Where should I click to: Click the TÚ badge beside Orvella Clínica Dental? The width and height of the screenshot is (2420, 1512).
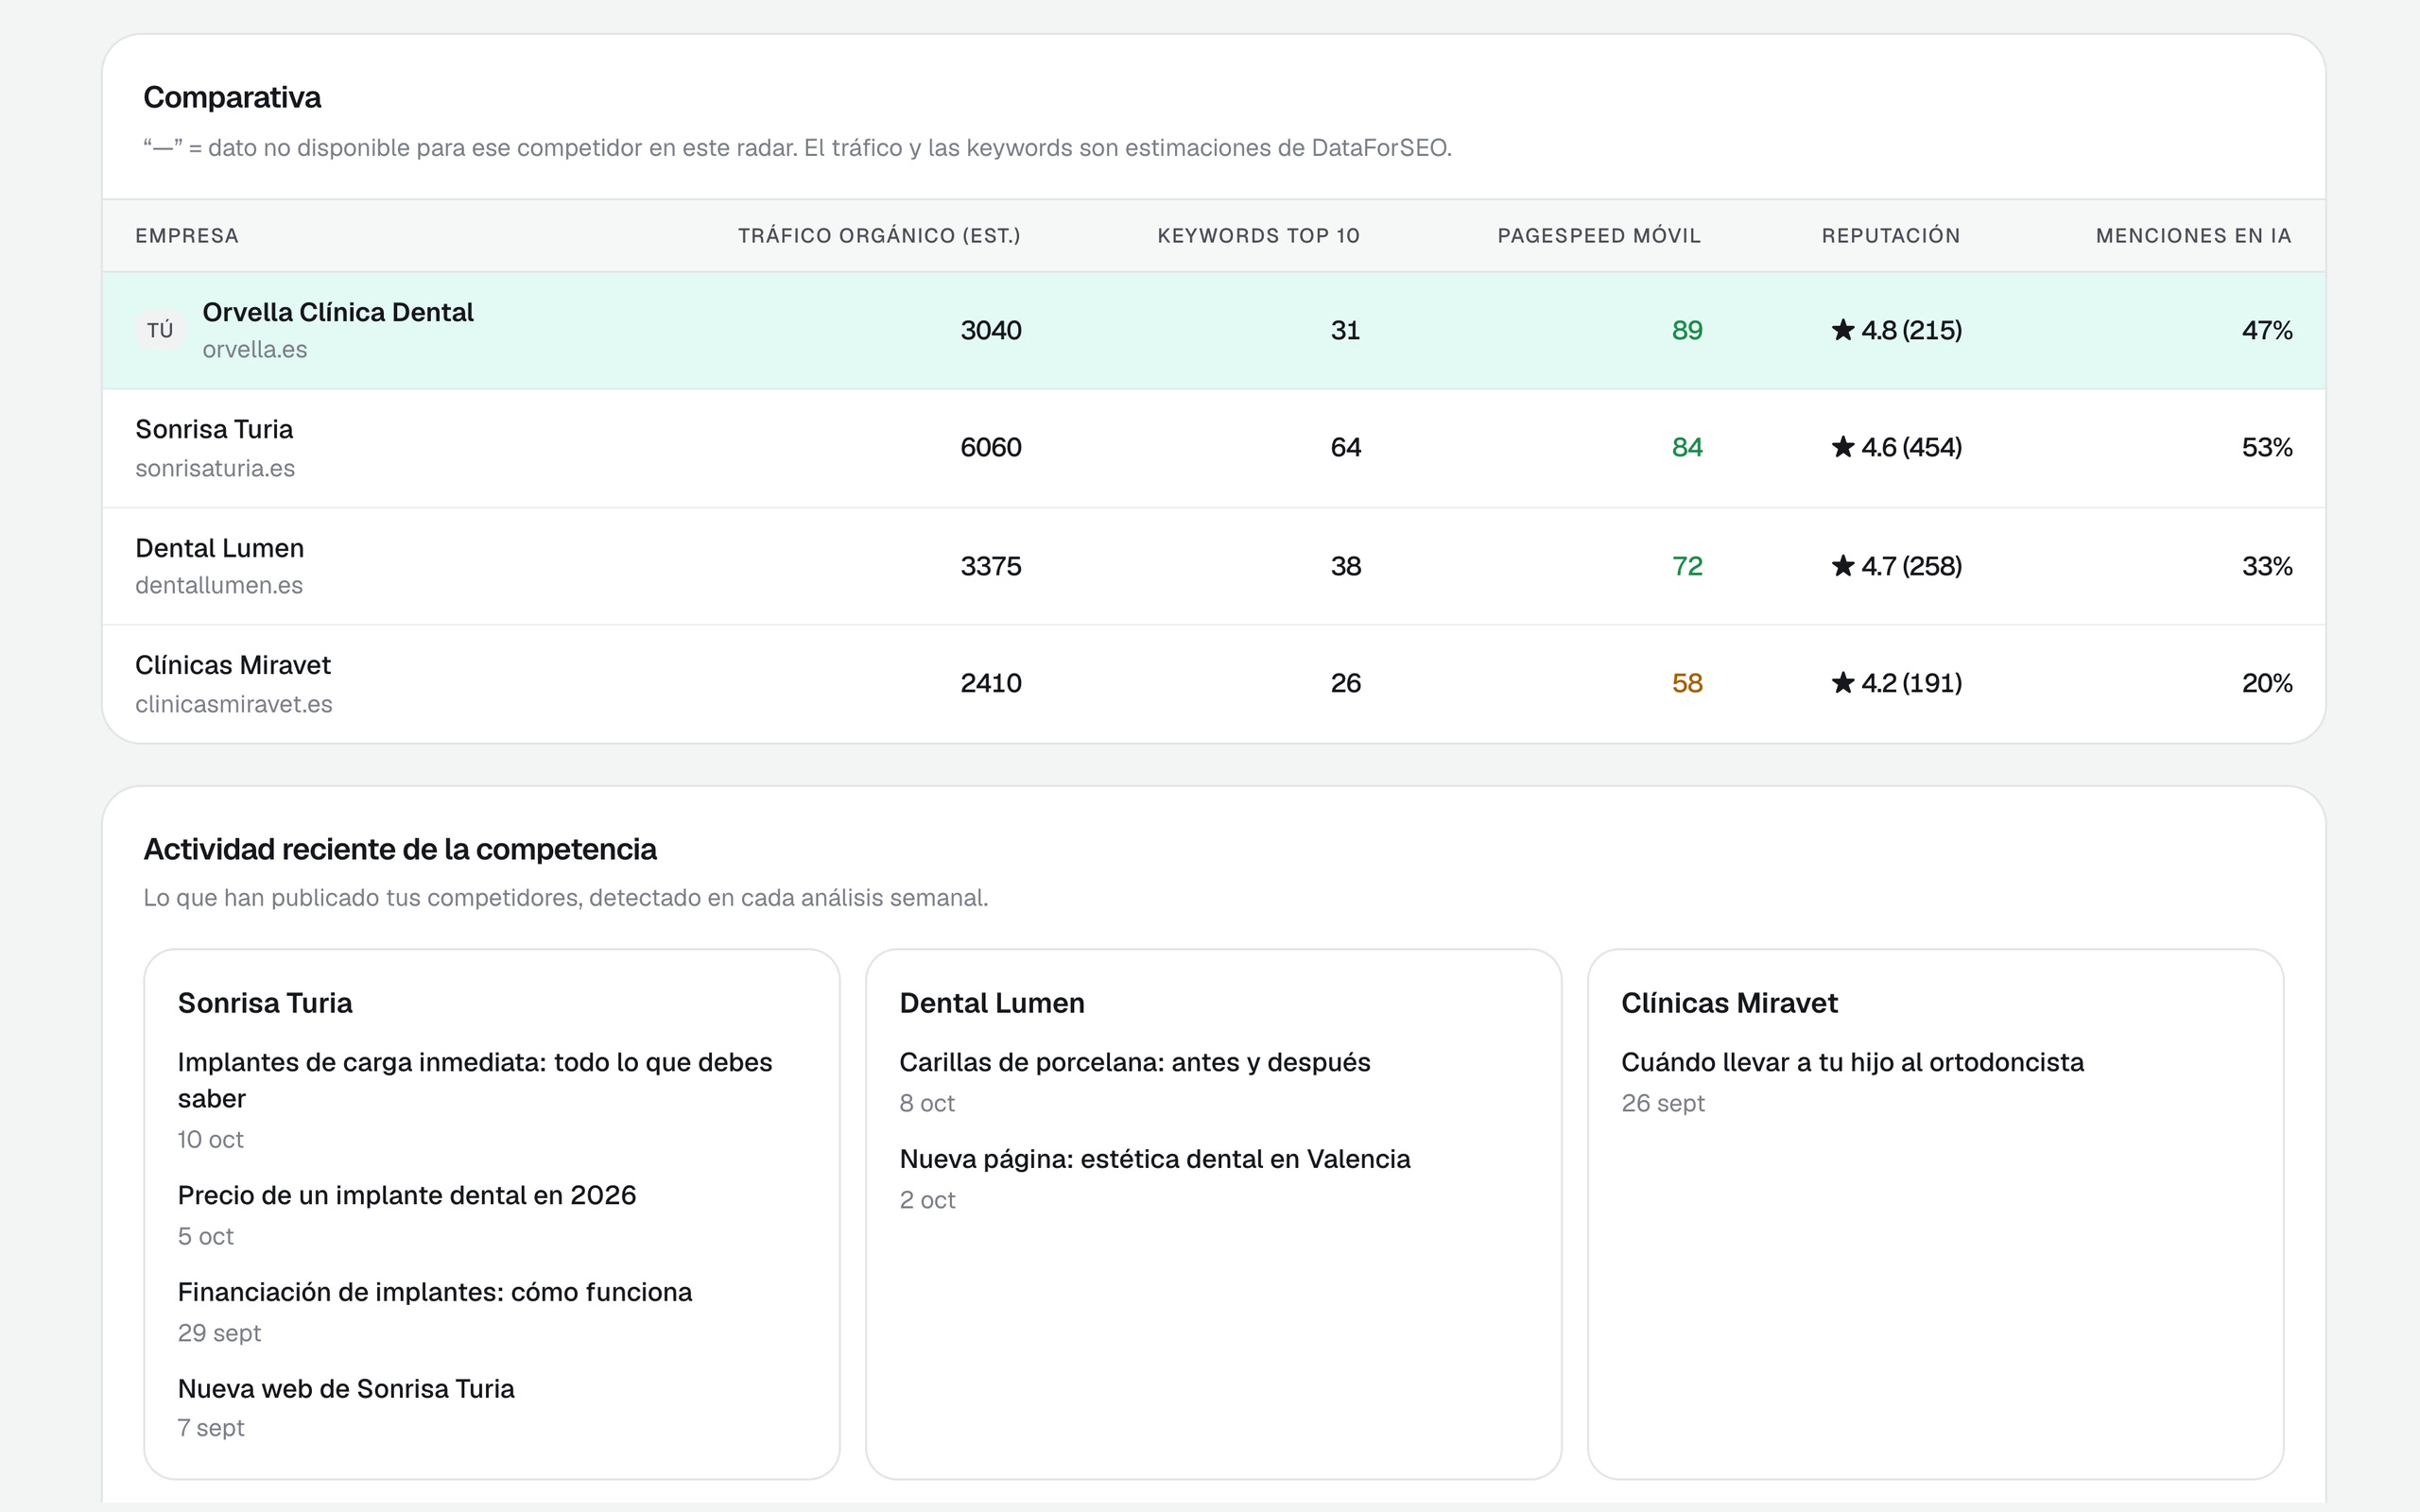[x=160, y=330]
